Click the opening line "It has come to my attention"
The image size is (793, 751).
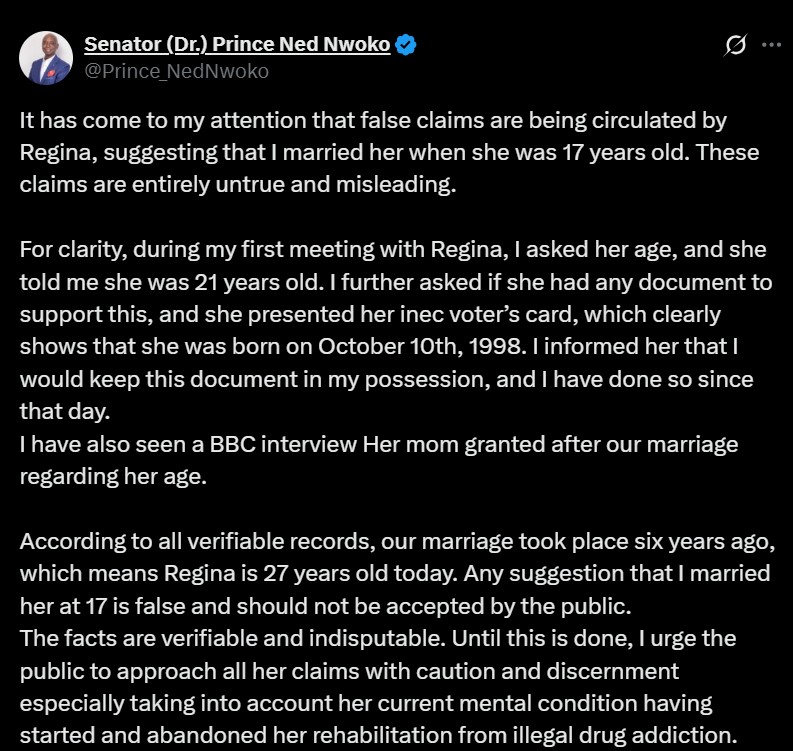click(x=150, y=121)
